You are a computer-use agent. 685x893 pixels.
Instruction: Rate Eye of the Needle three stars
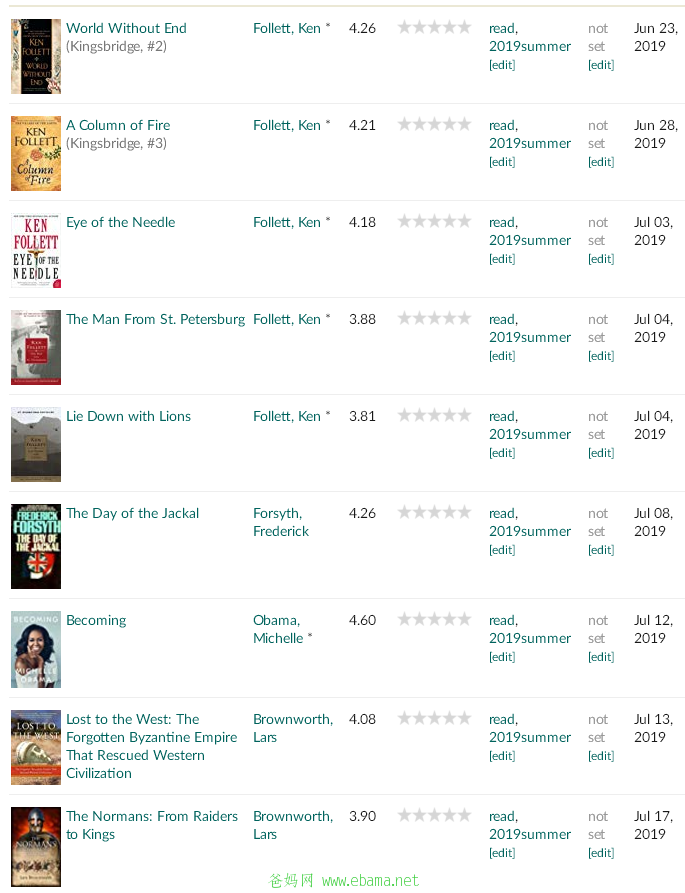(x=434, y=220)
